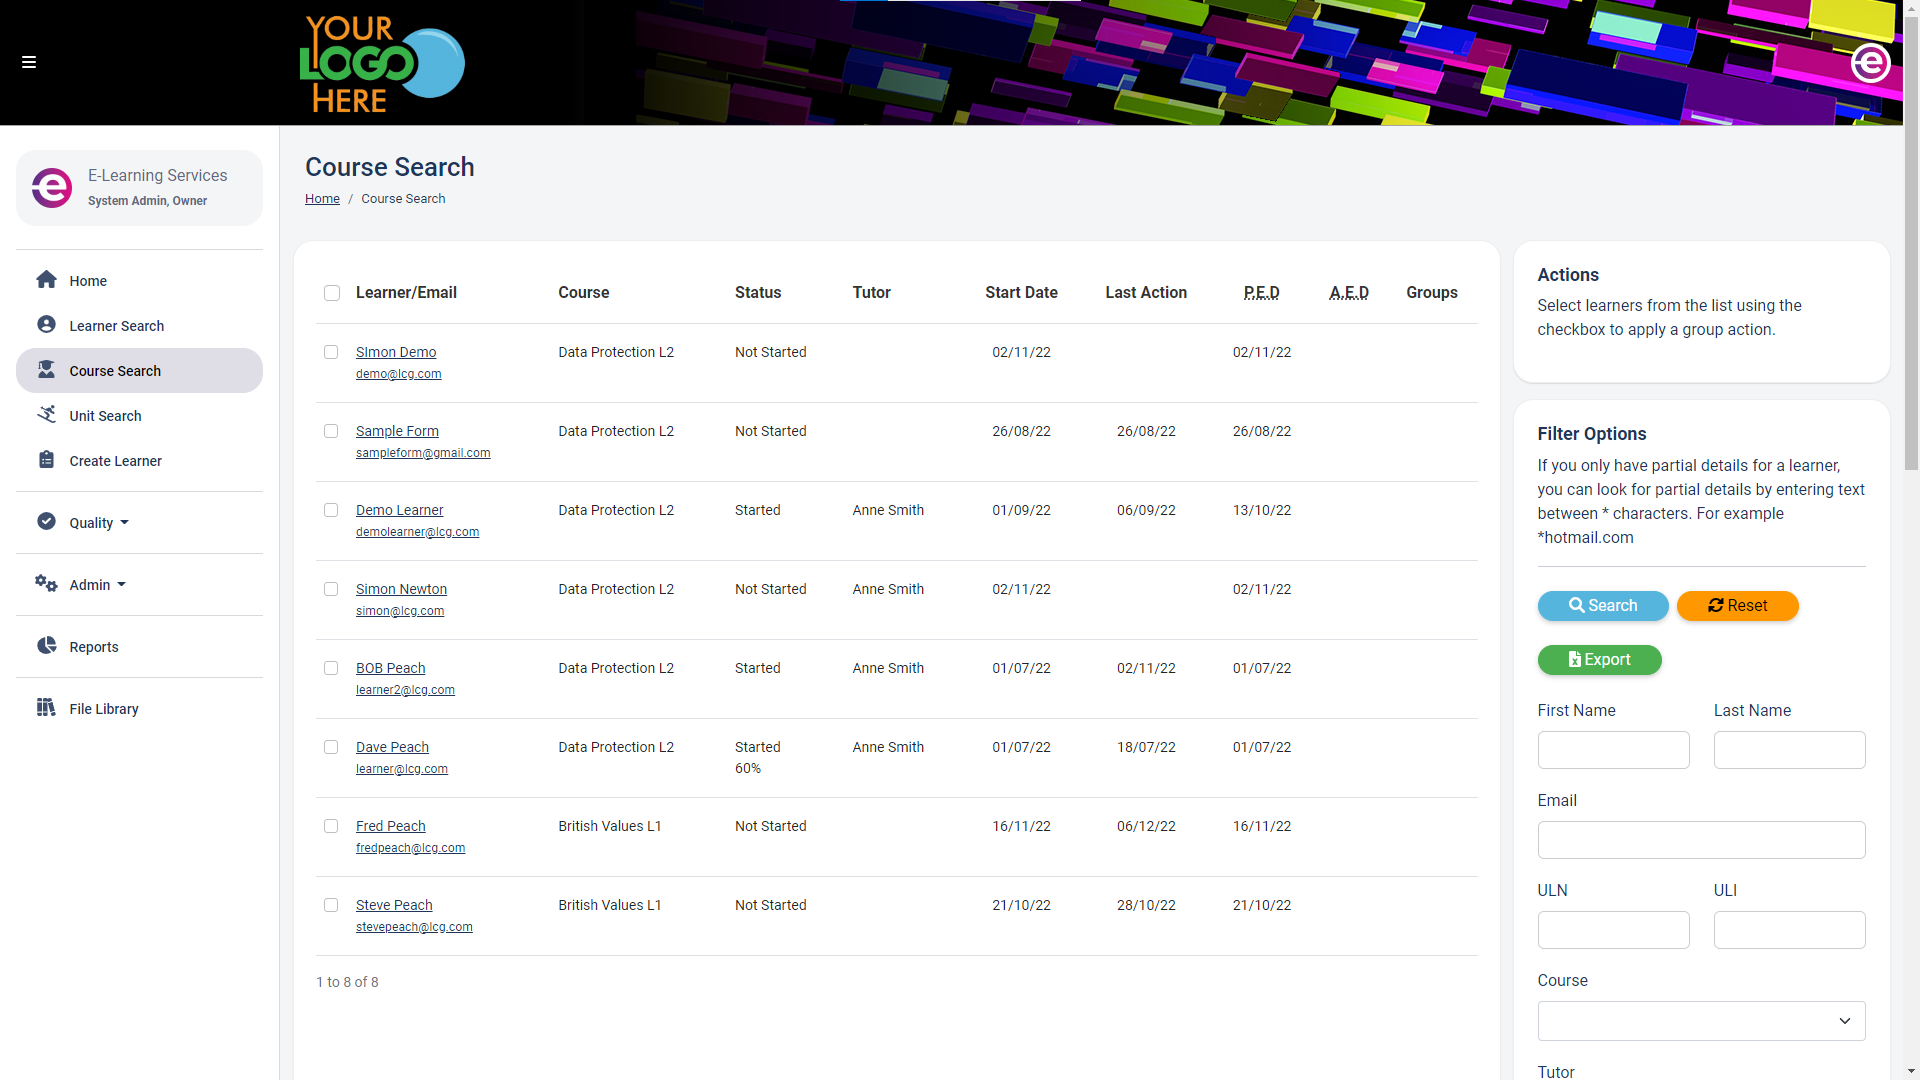The width and height of the screenshot is (1920, 1080).
Task: Click the E-Learning Services avatar icon
Action: 52,187
